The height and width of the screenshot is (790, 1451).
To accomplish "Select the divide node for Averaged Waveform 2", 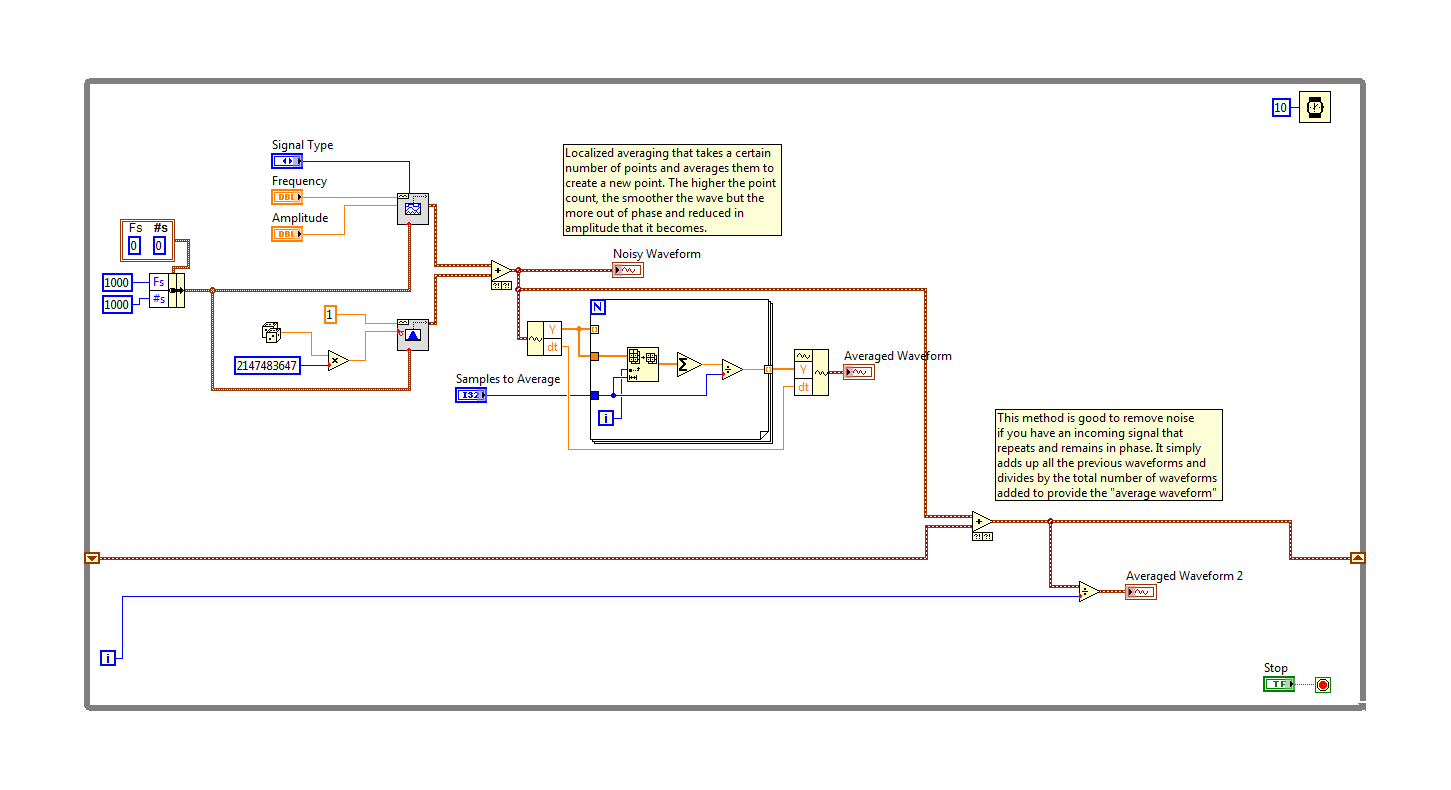I will 1089,592.
